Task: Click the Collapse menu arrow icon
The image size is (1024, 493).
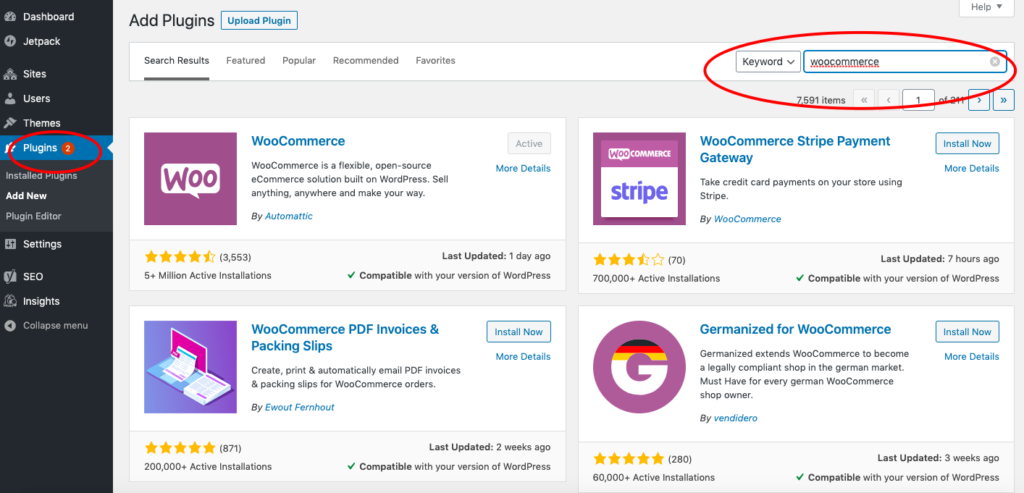Action: click(x=10, y=325)
